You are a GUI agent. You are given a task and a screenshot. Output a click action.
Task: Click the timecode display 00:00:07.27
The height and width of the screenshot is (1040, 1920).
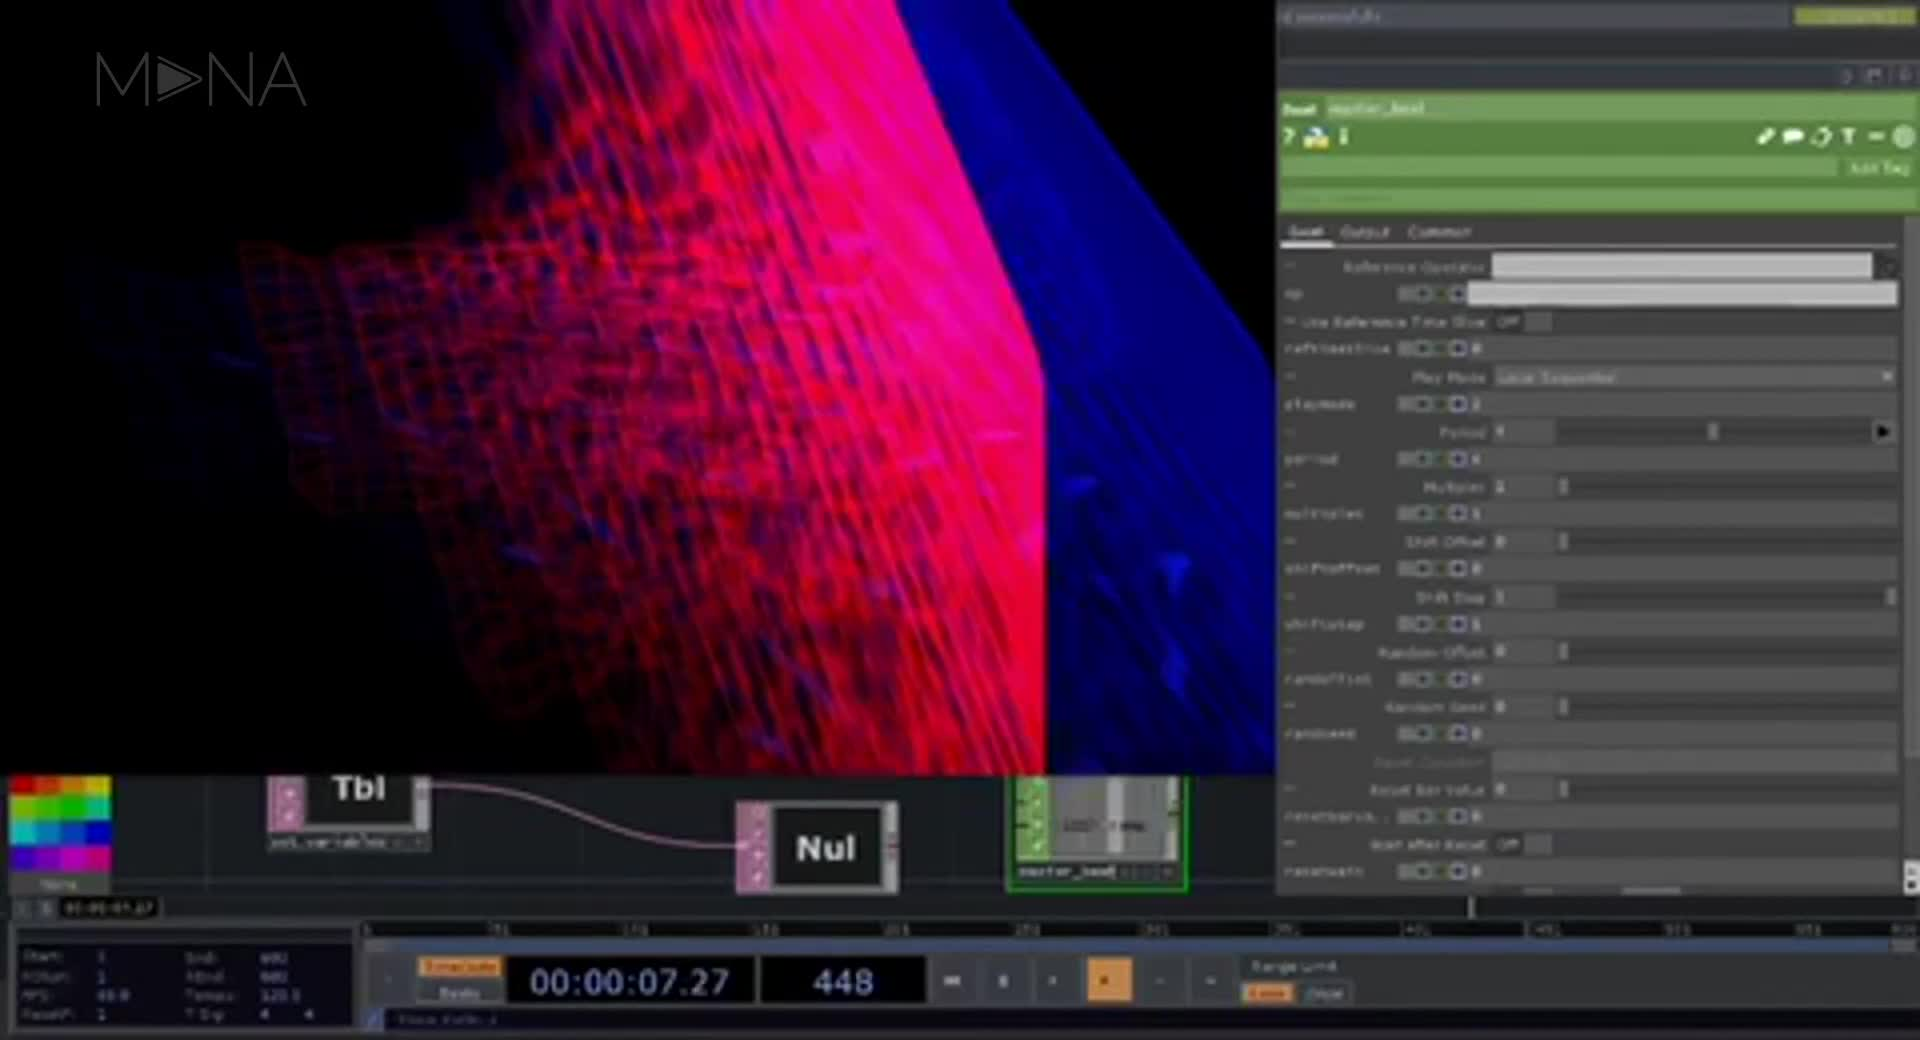click(x=629, y=981)
